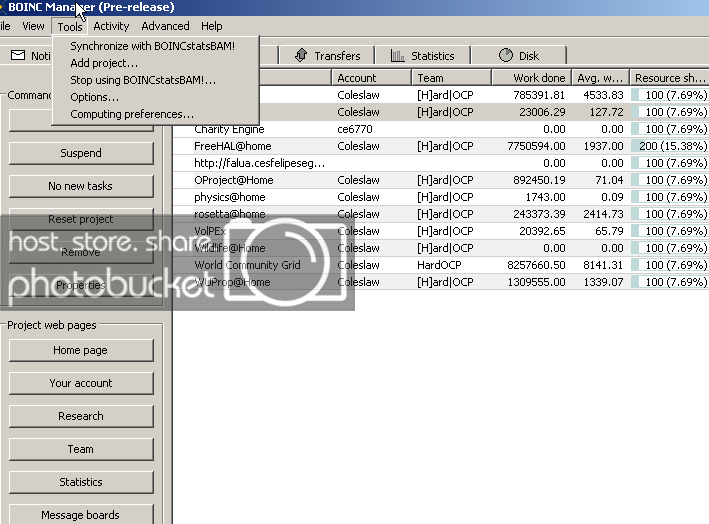Click the Disk tab pie icon
This screenshot has width=709, height=524.
pos(505,56)
